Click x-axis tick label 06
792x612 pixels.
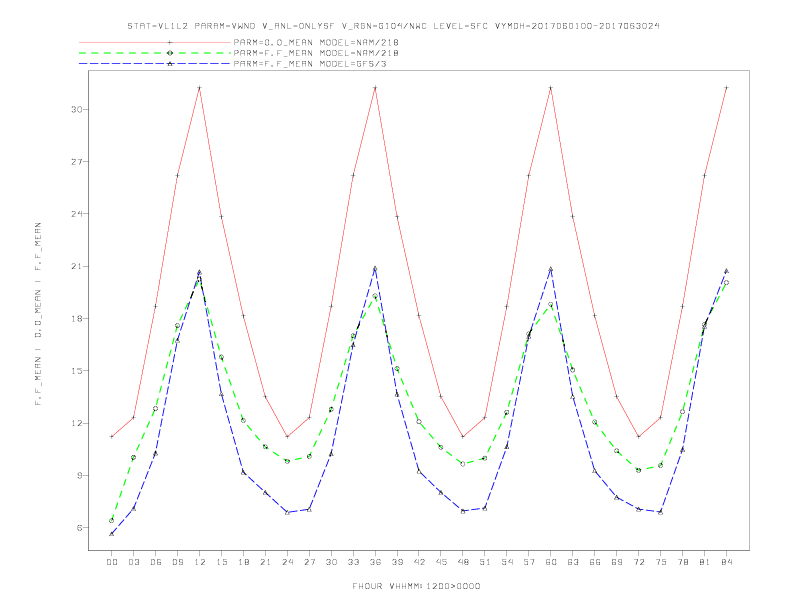point(156,562)
